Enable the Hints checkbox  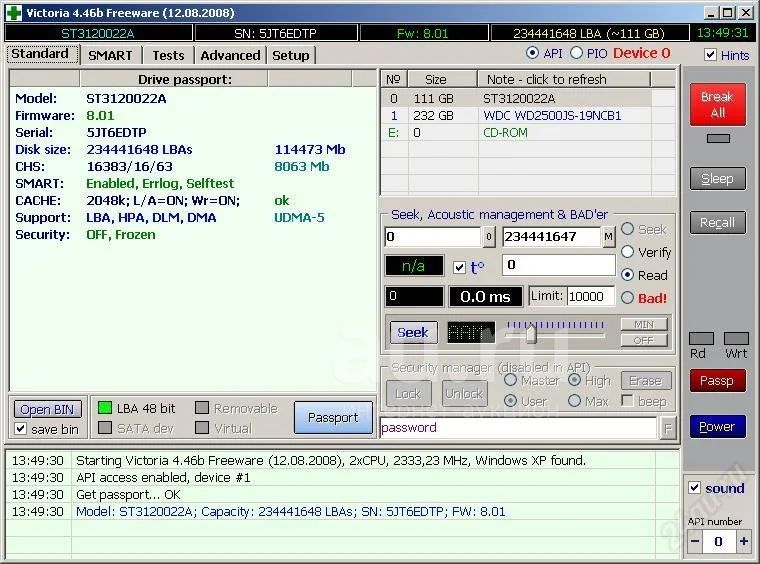[x=710, y=55]
